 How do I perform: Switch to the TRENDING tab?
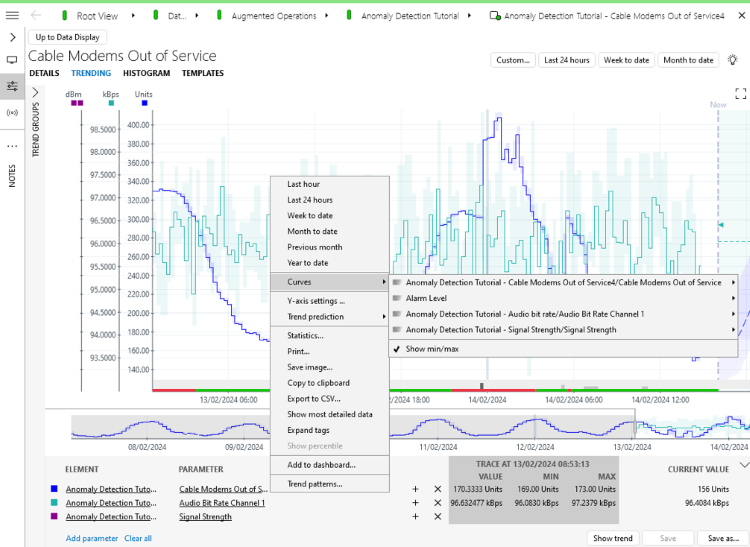tap(91, 73)
